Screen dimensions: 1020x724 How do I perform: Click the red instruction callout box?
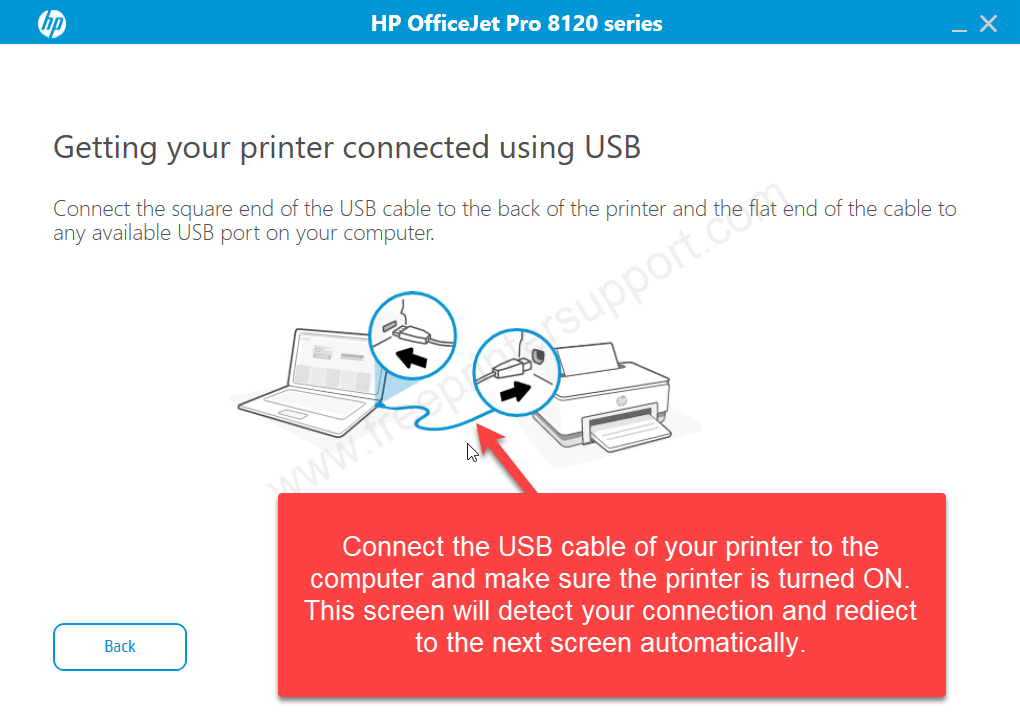coord(611,595)
